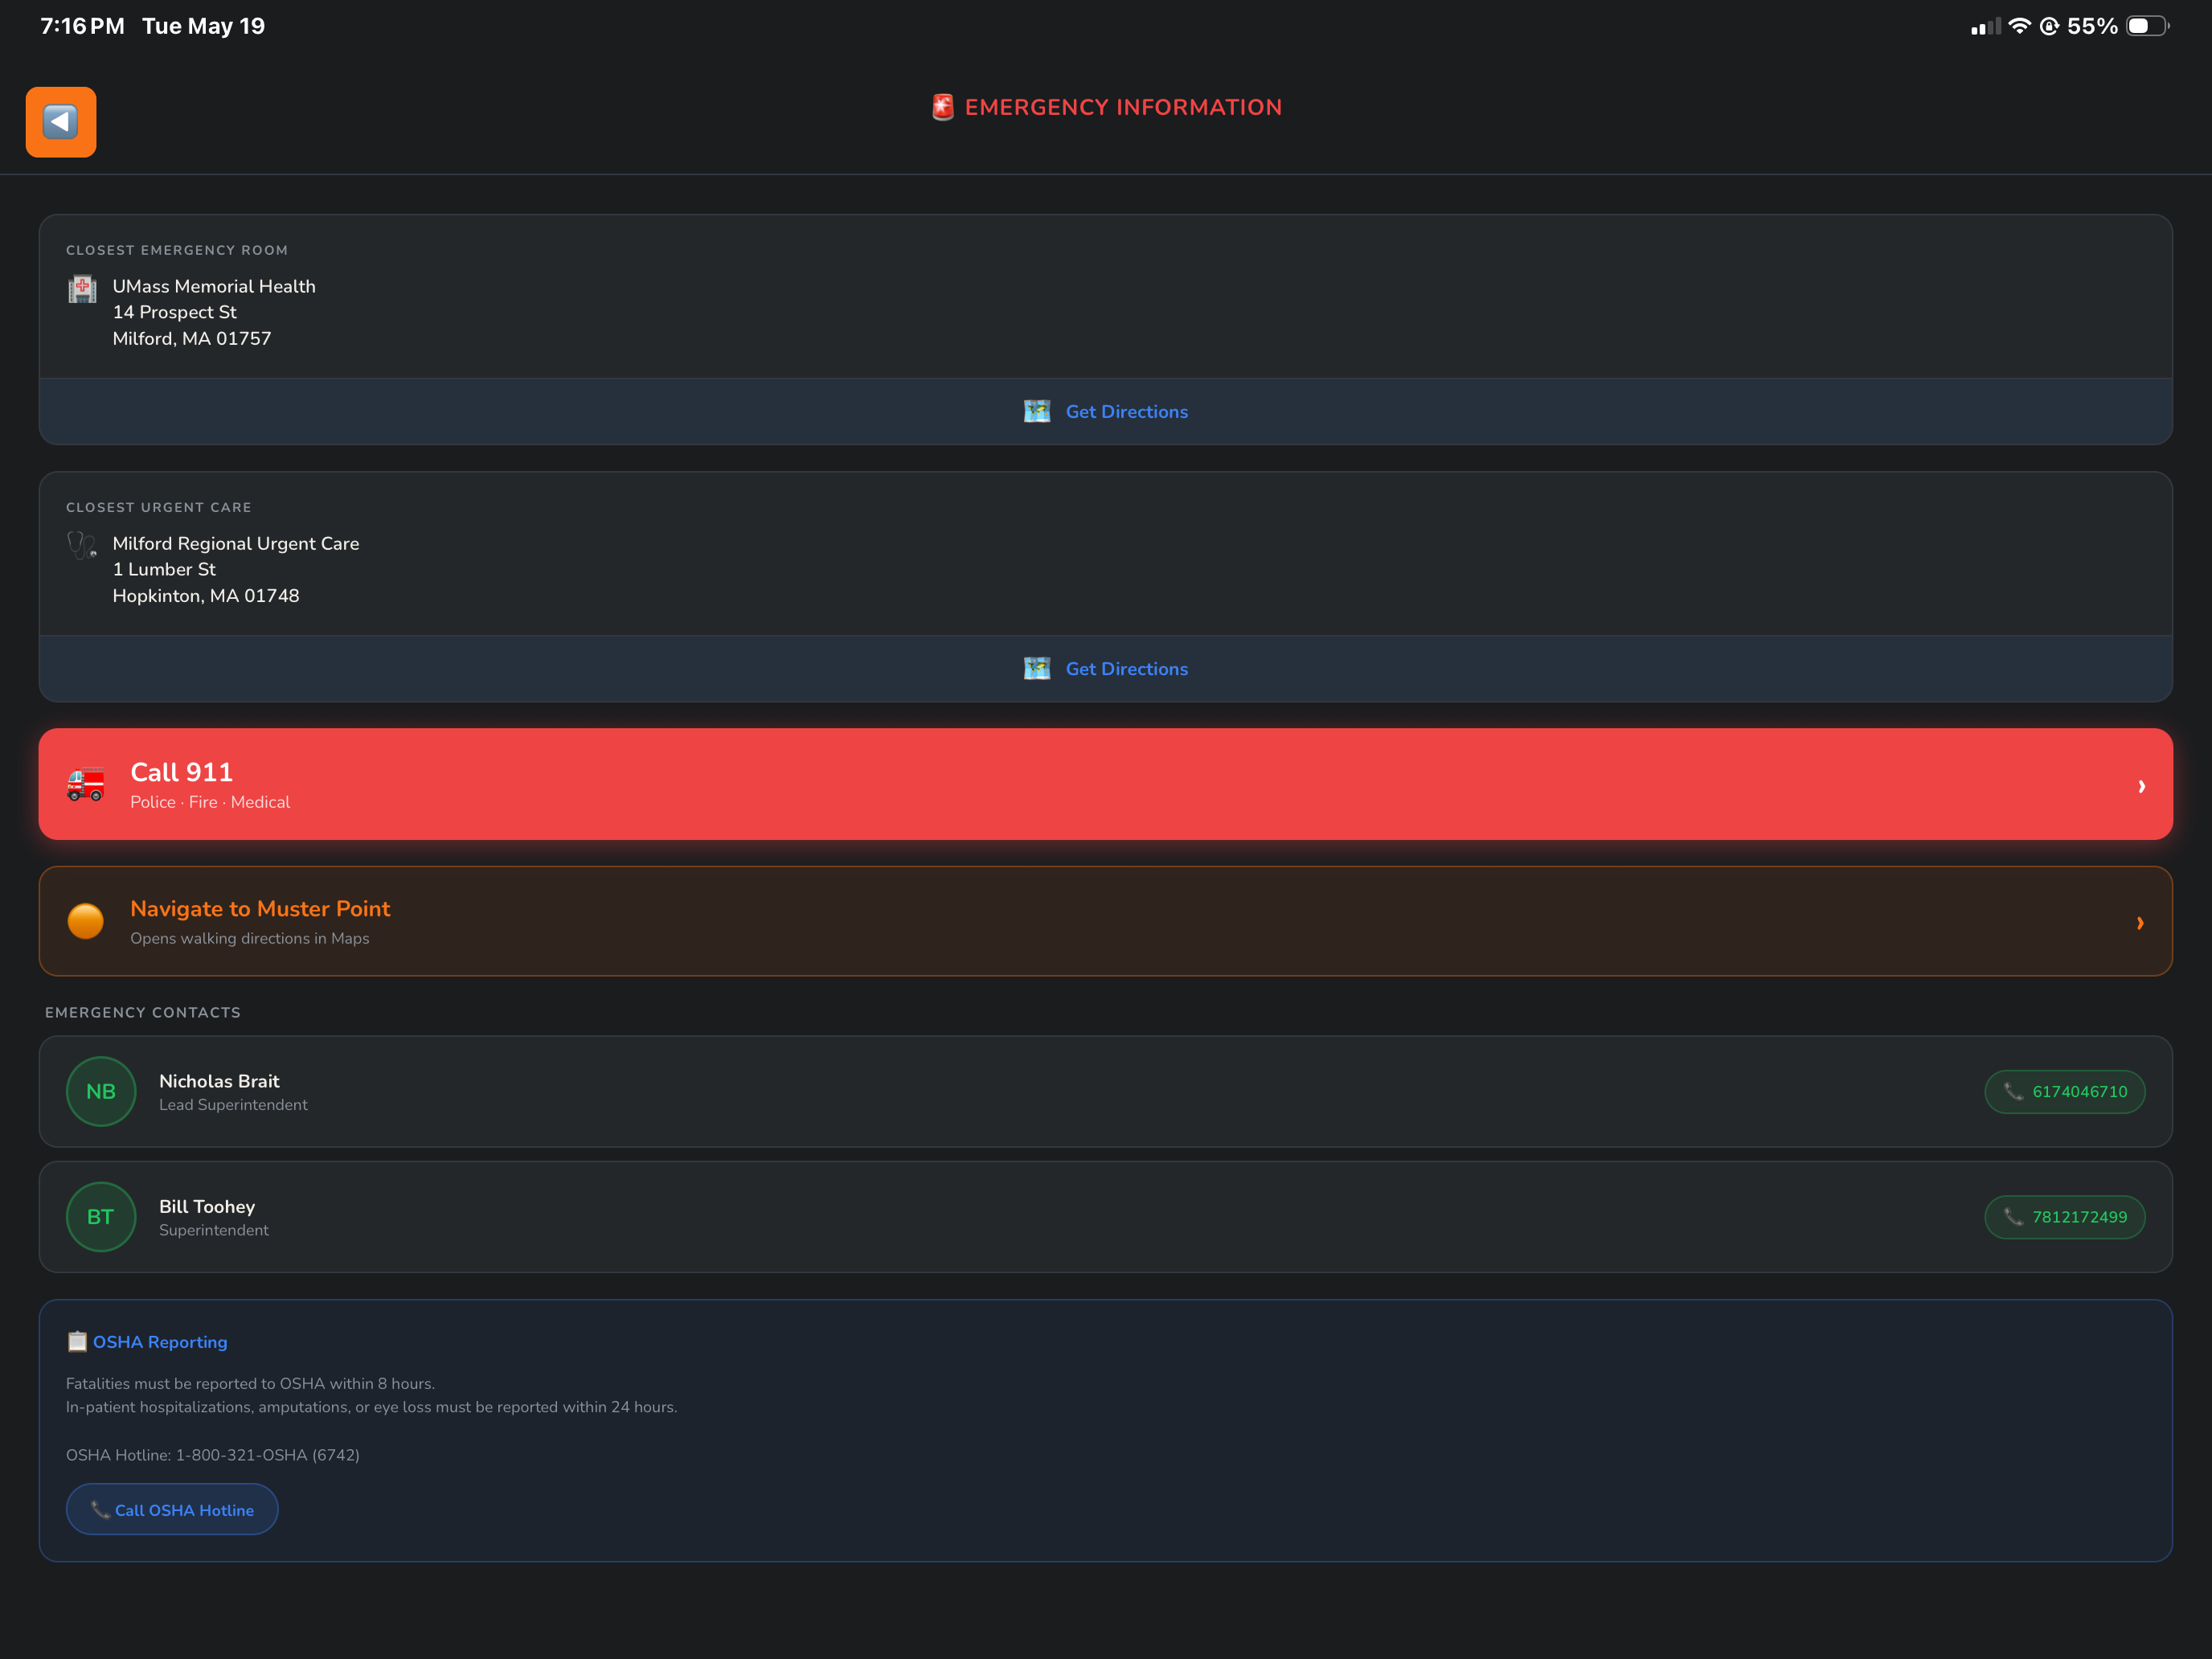Viewport: 2212px width, 1659px height.
Task: Click the OSHA Hotline 1-800-321-OSHA text
Action: (213, 1455)
